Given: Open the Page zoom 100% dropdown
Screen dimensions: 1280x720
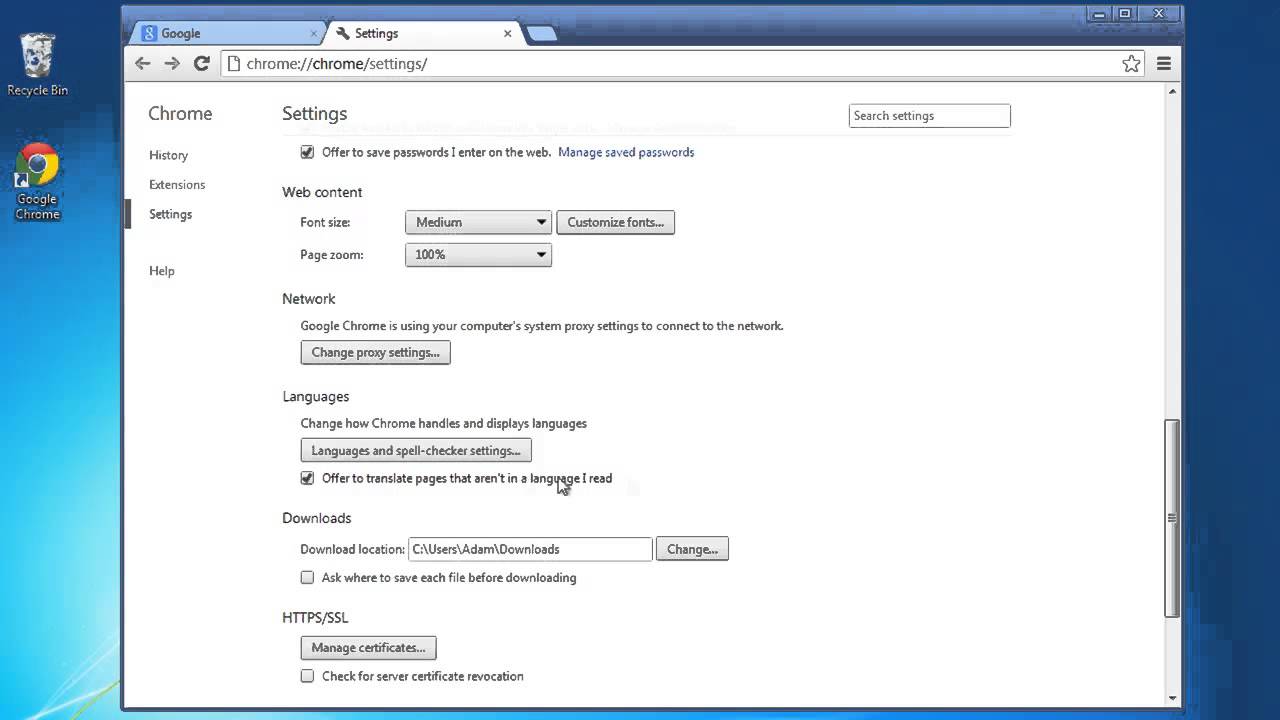Looking at the screenshot, I should coord(478,255).
